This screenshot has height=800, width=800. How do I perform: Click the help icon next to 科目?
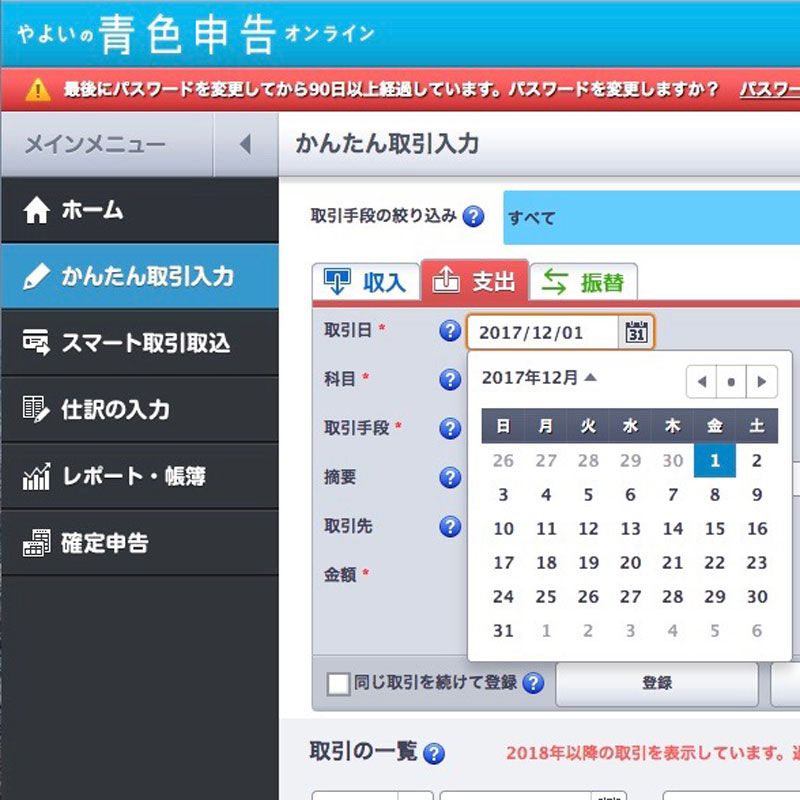[450, 380]
